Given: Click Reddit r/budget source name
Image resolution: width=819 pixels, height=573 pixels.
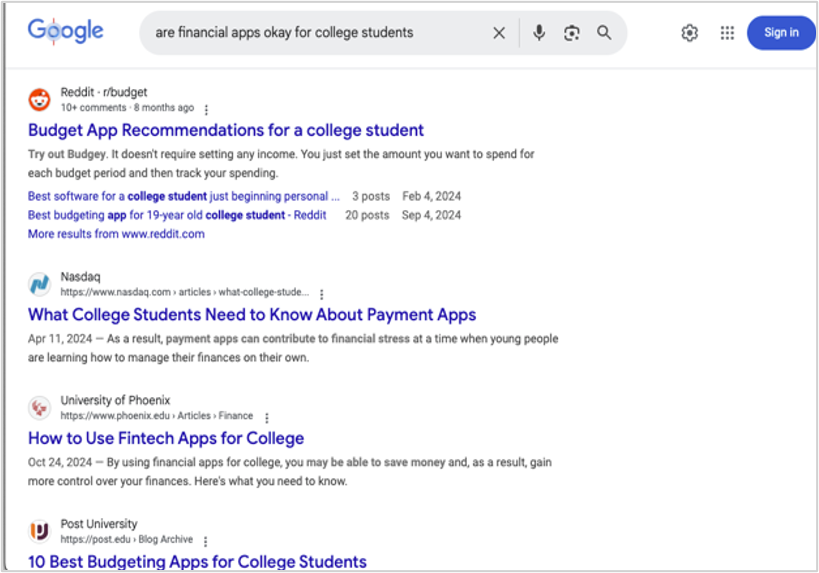Looking at the screenshot, I should coord(104,92).
